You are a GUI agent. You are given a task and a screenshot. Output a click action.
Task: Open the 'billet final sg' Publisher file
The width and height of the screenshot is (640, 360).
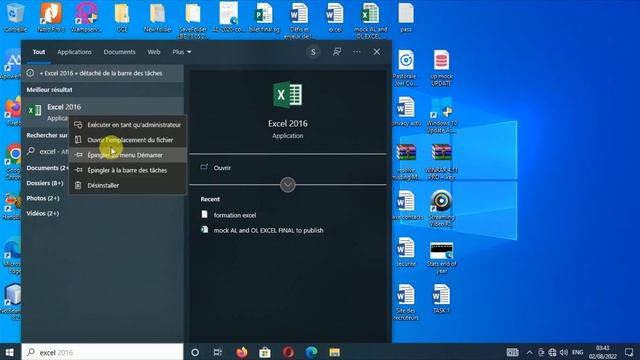(264, 17)
